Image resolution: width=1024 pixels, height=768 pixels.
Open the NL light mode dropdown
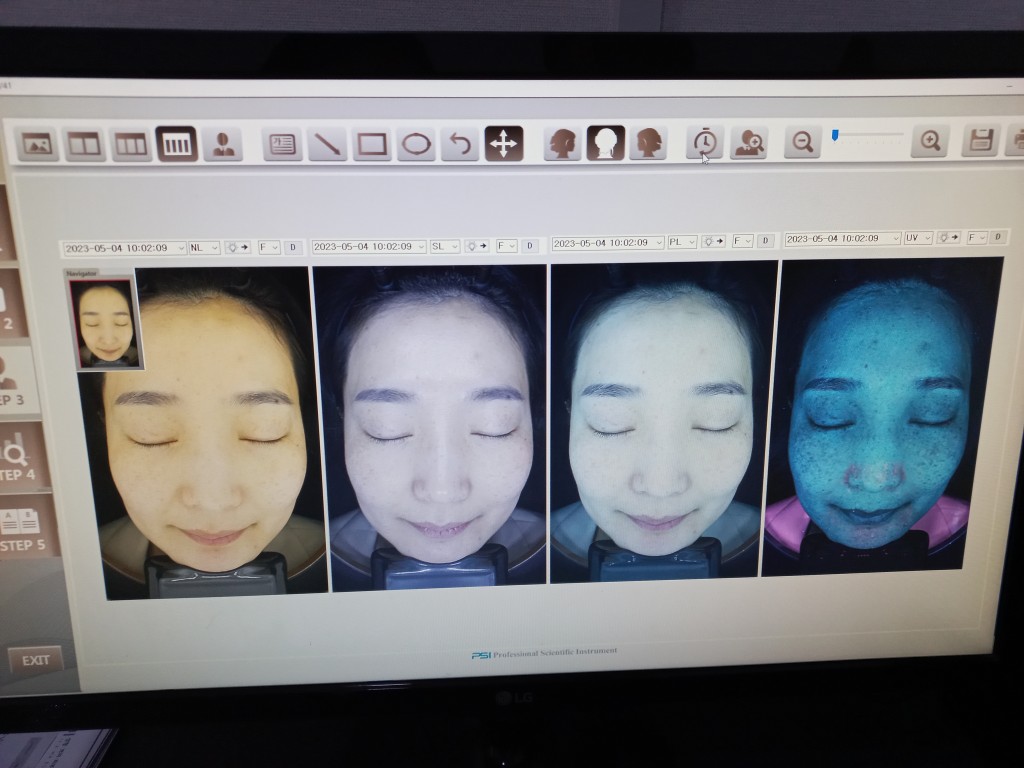204,248
